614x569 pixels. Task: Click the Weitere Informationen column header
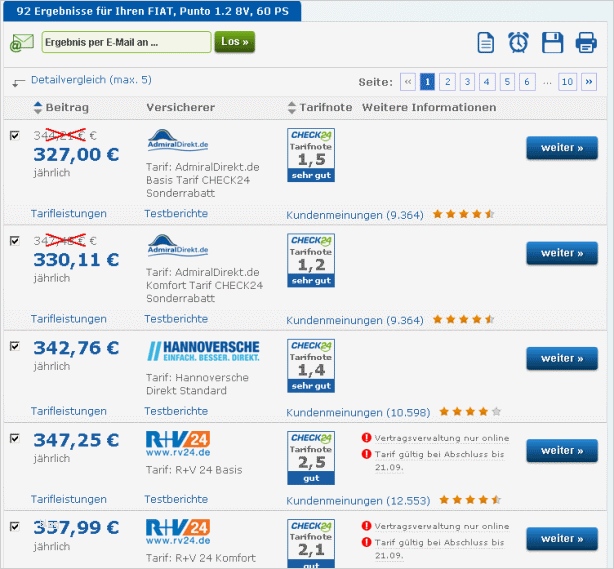pyautogui.click(x=429, y=107)
